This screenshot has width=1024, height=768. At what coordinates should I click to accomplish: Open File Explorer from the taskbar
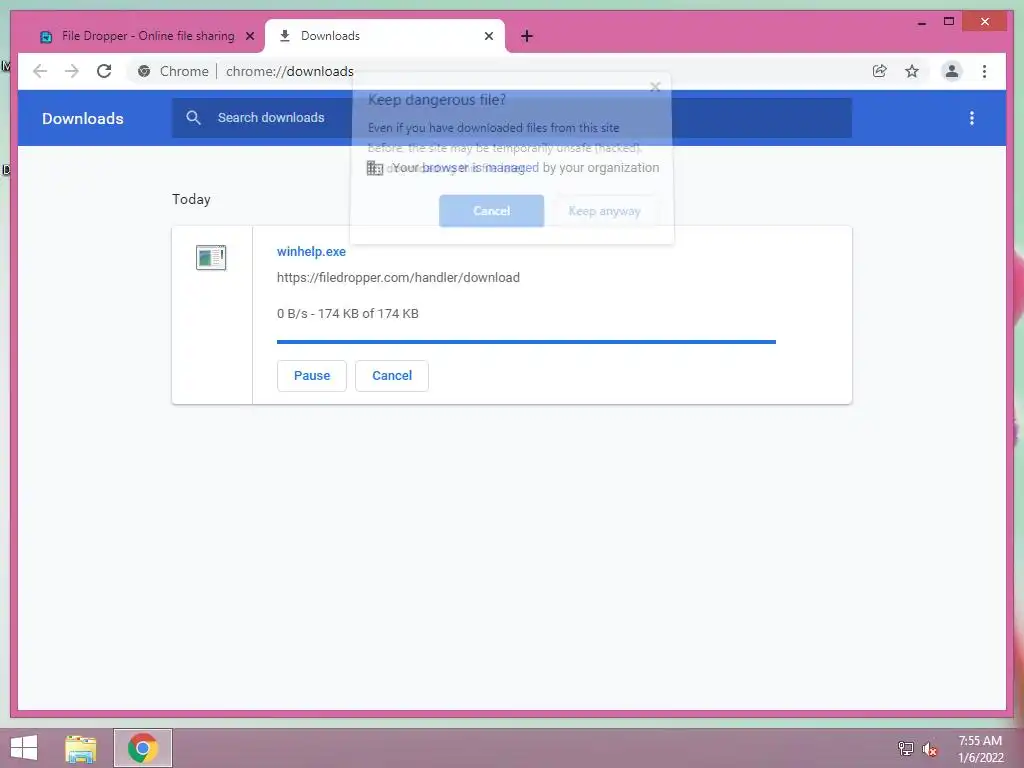(x=80, y=748)
